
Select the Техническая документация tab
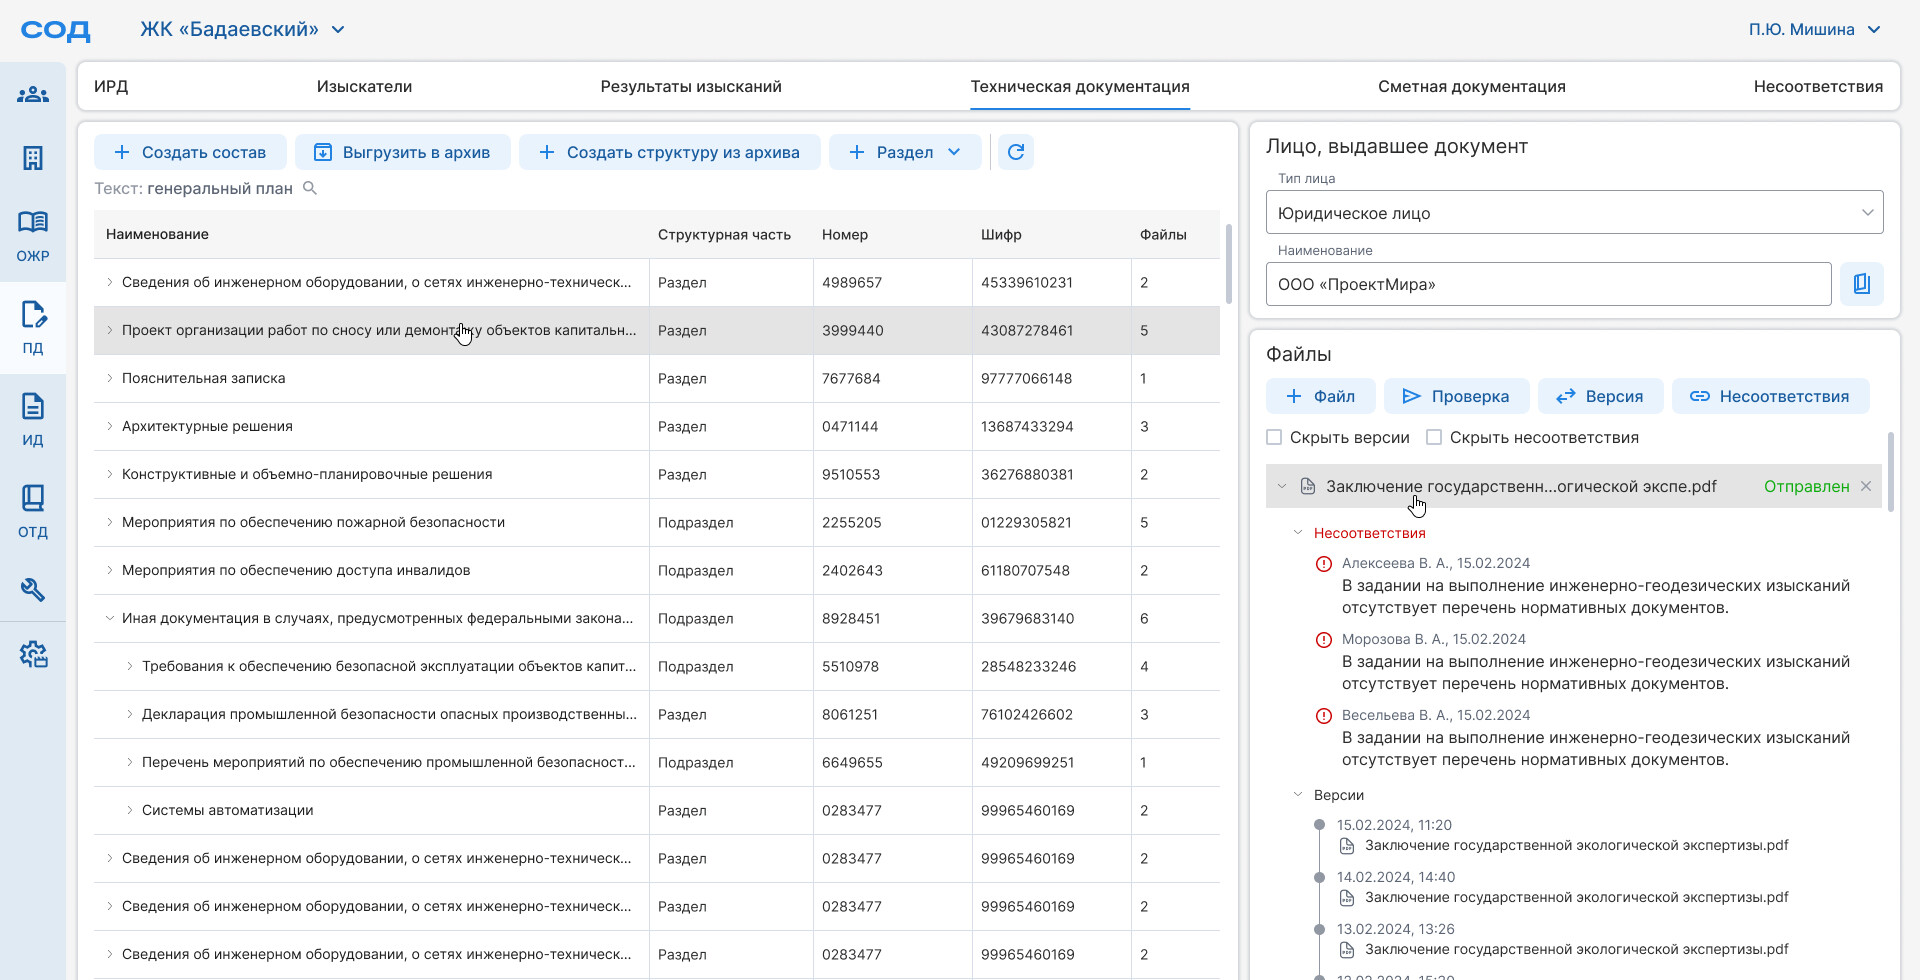tap(1080, 86)
